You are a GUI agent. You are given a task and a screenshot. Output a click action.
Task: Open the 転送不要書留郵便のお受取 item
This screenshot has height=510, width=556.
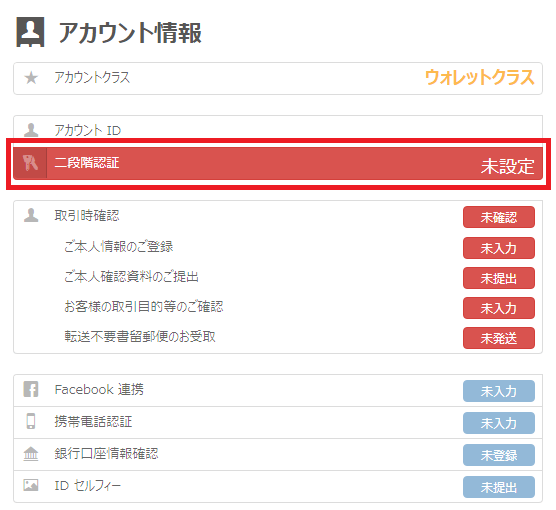pyautogui.click(x=140, y=337)
